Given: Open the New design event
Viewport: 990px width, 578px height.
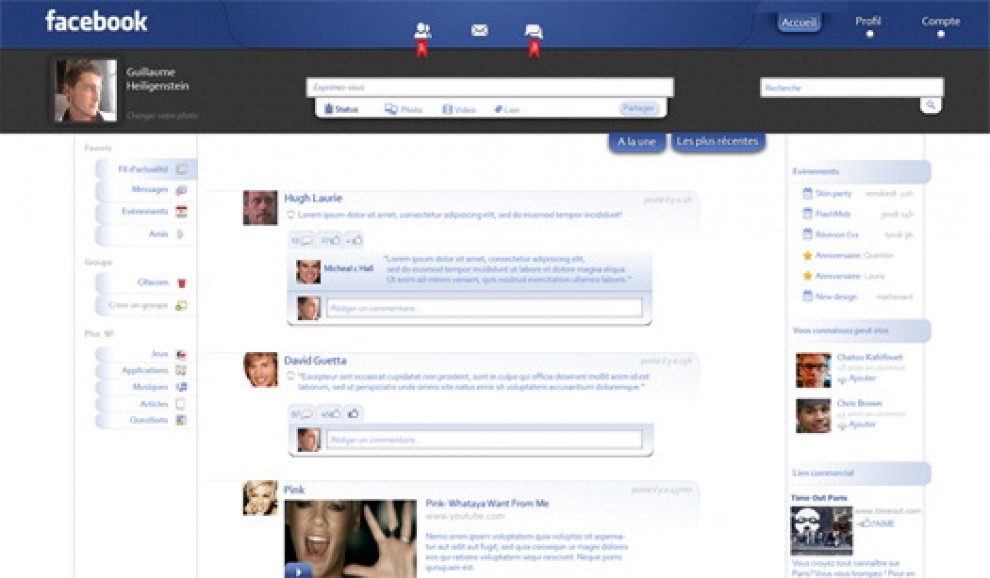Looking at the screenshot, I should (836, 296).
